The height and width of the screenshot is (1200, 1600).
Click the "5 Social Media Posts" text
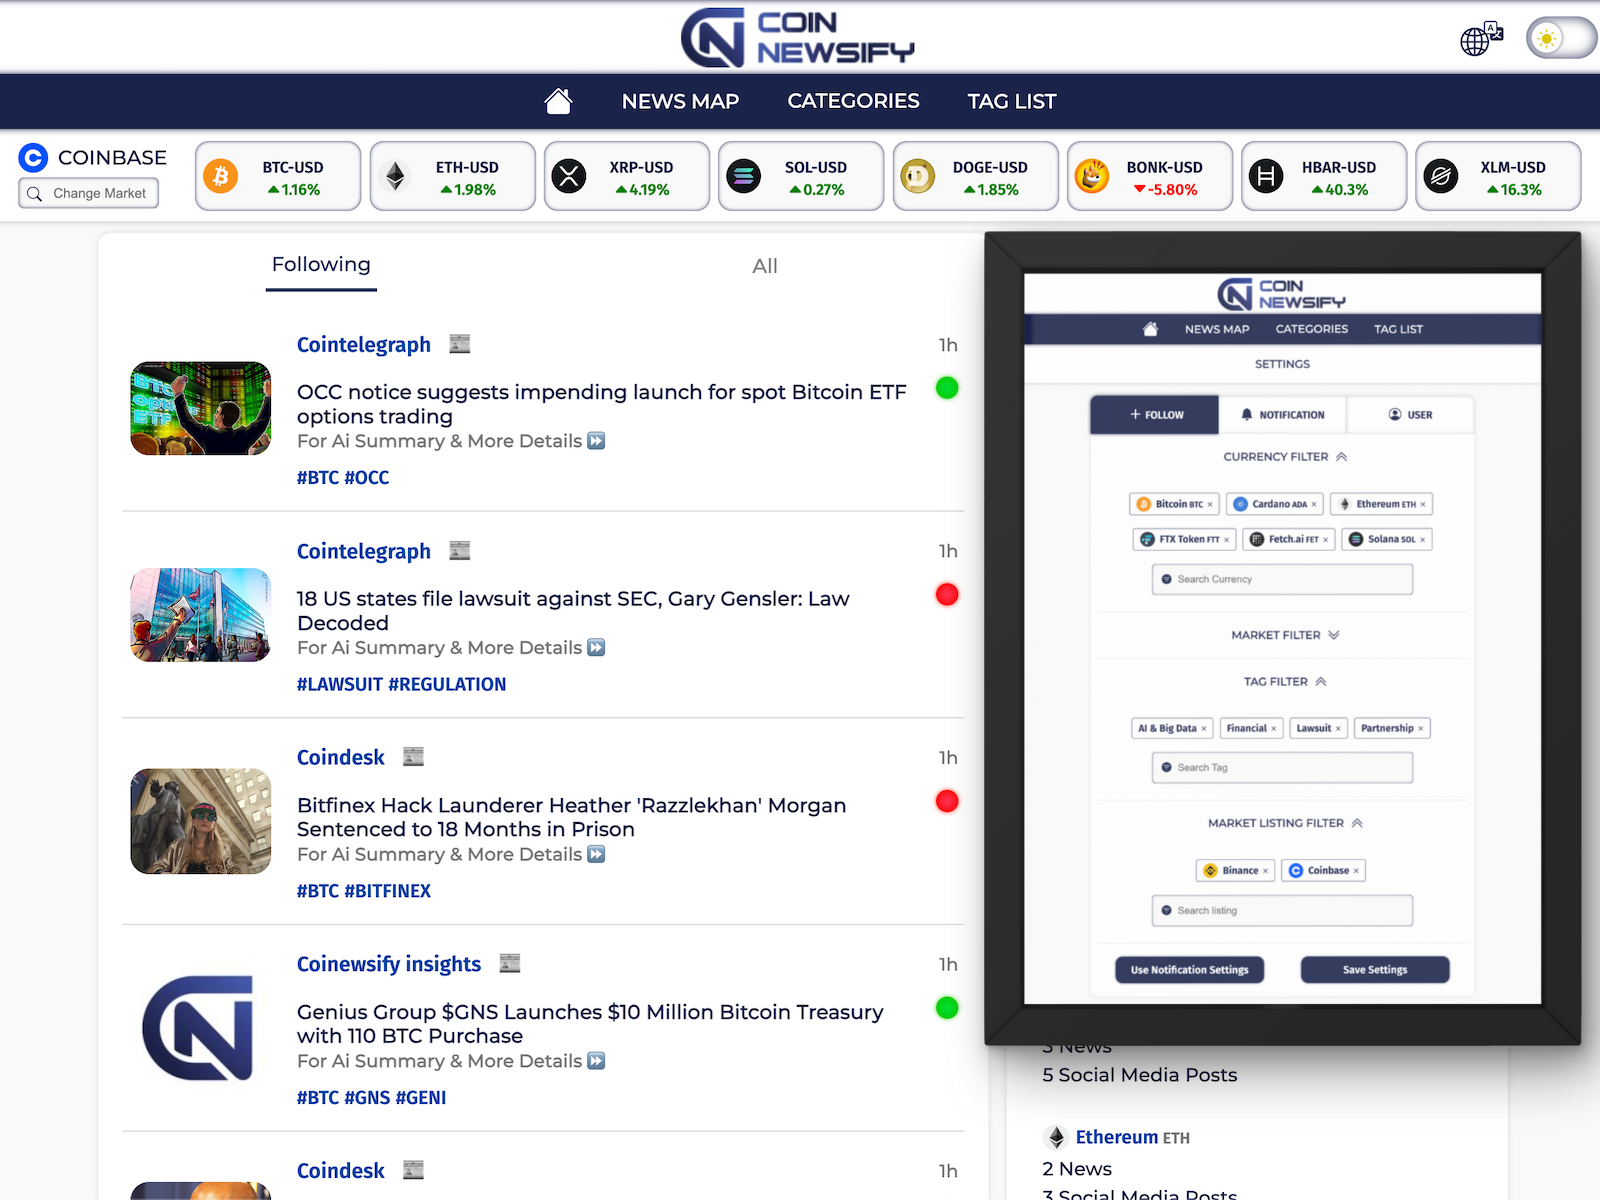tap(1140, 1076)
